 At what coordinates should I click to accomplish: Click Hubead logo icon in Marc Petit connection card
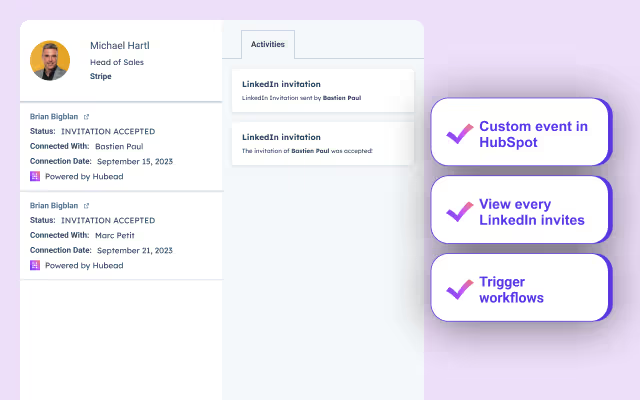pos(36,265)
